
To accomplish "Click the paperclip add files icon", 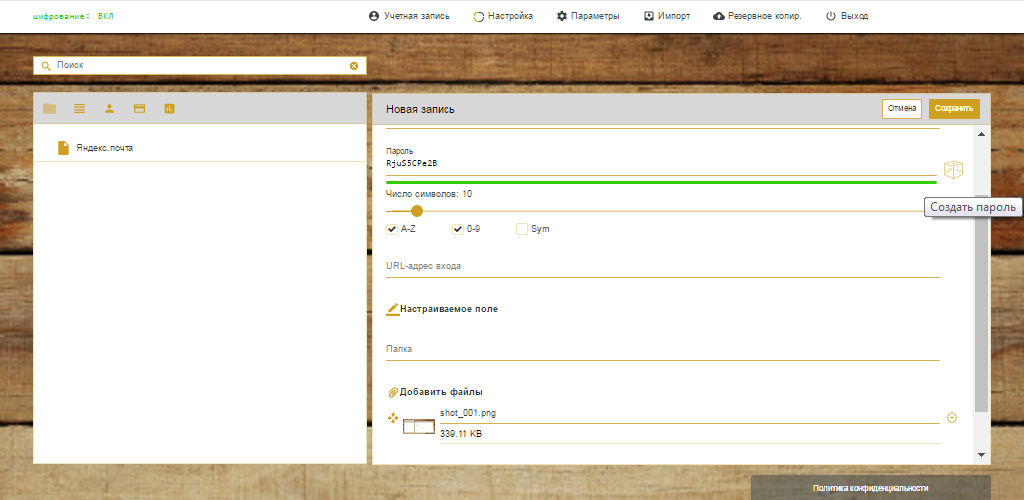I will 392,392.
